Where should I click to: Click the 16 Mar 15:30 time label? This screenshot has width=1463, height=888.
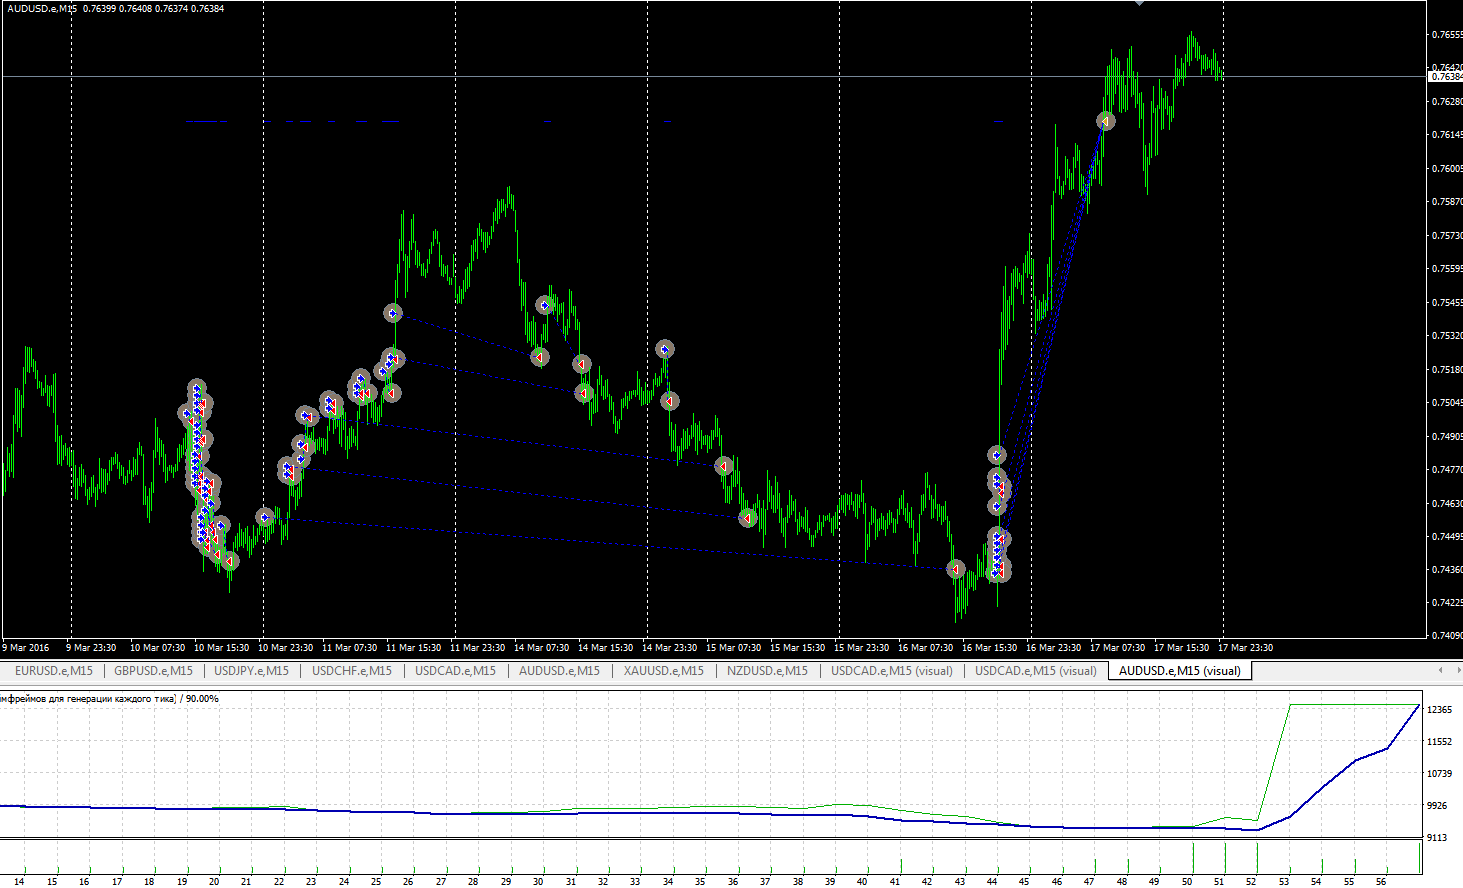point(989,648)
